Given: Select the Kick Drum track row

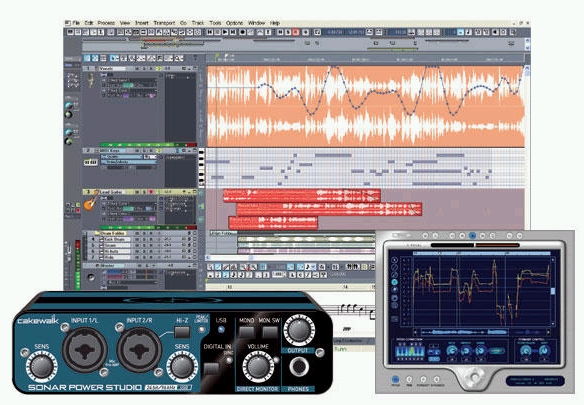Looking at the screenshot, I should (141, 239).
